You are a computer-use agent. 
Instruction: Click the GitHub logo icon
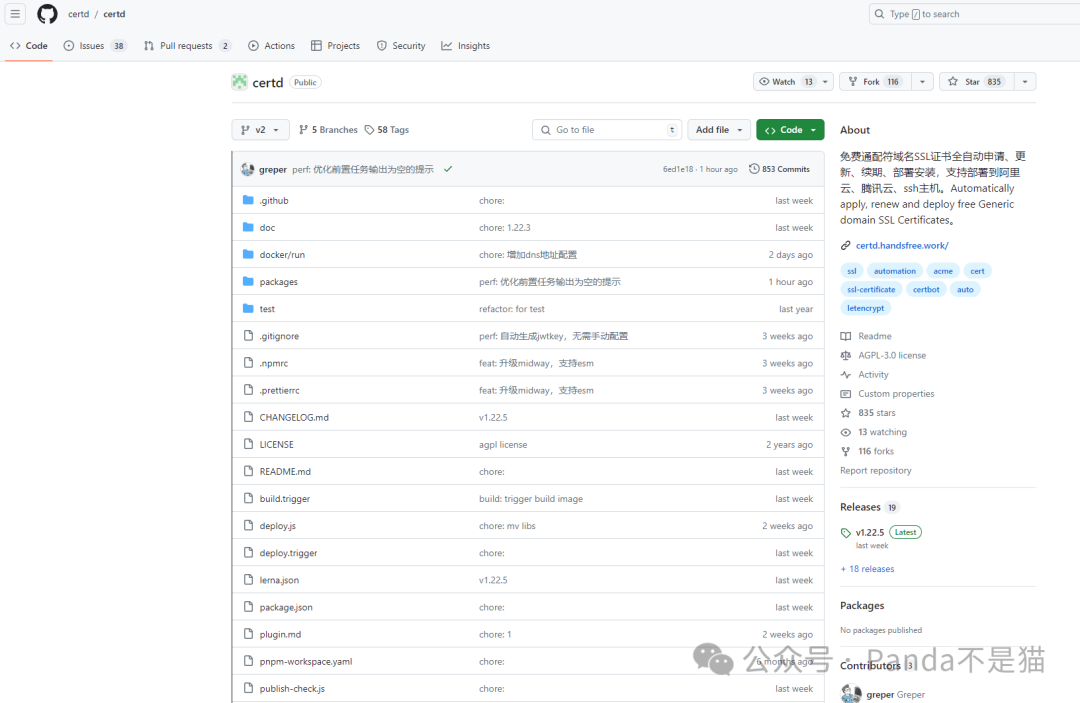pos(47,14)
